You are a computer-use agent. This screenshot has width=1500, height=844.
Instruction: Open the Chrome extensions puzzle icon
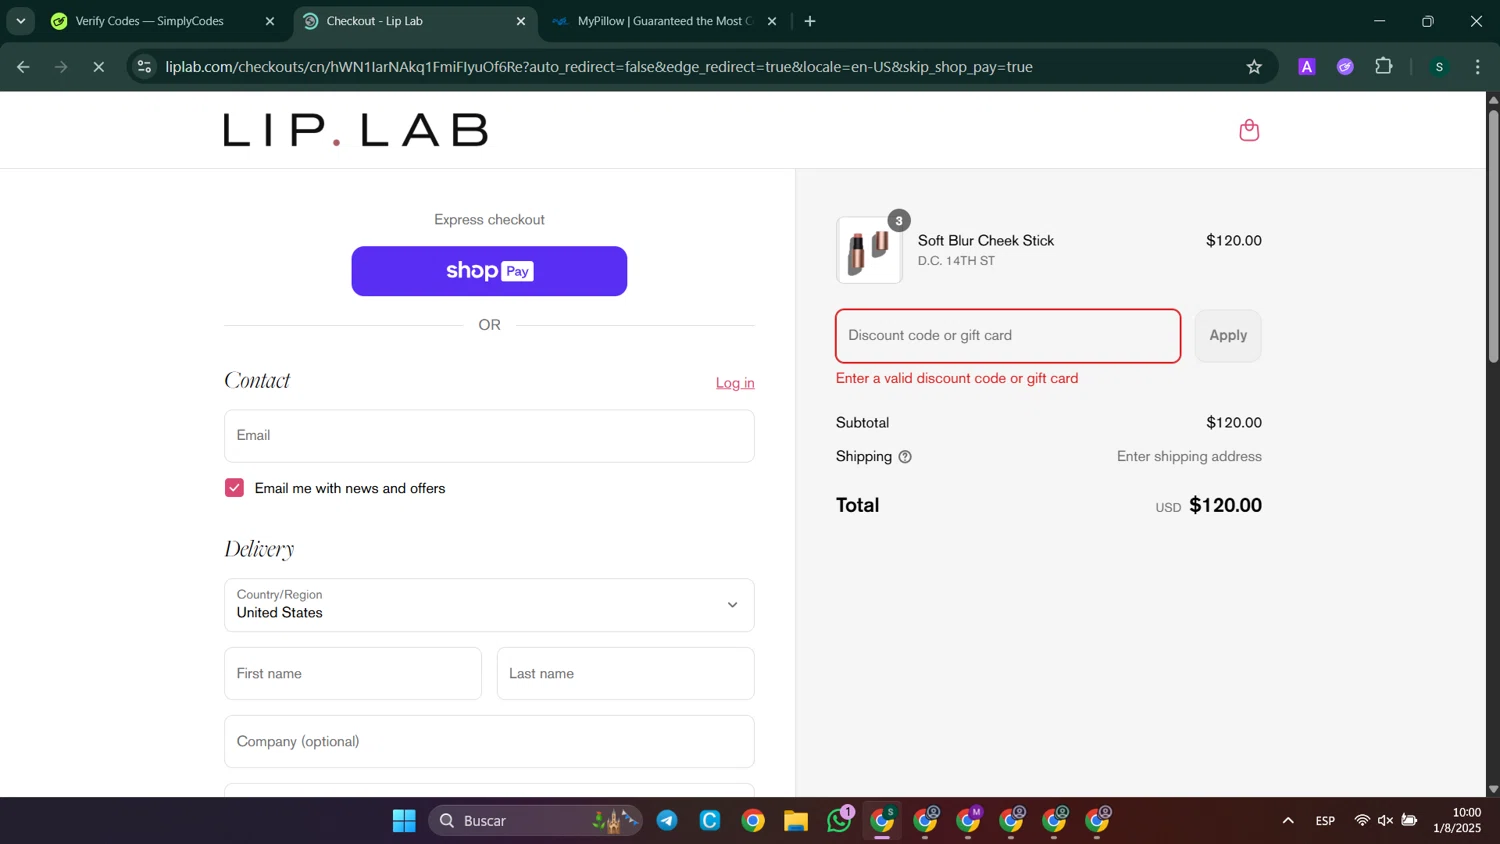tap(1384, 67)
